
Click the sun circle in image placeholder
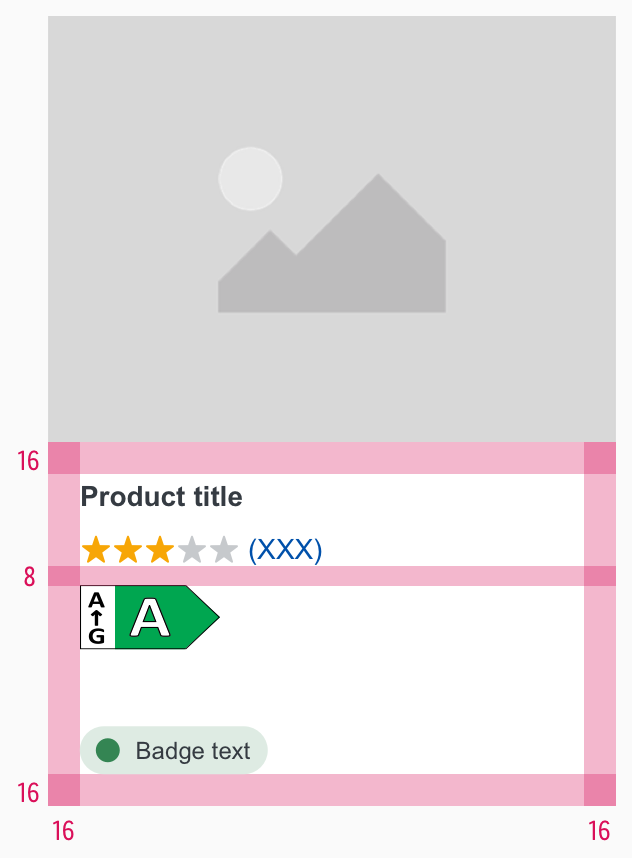[250, 178]
